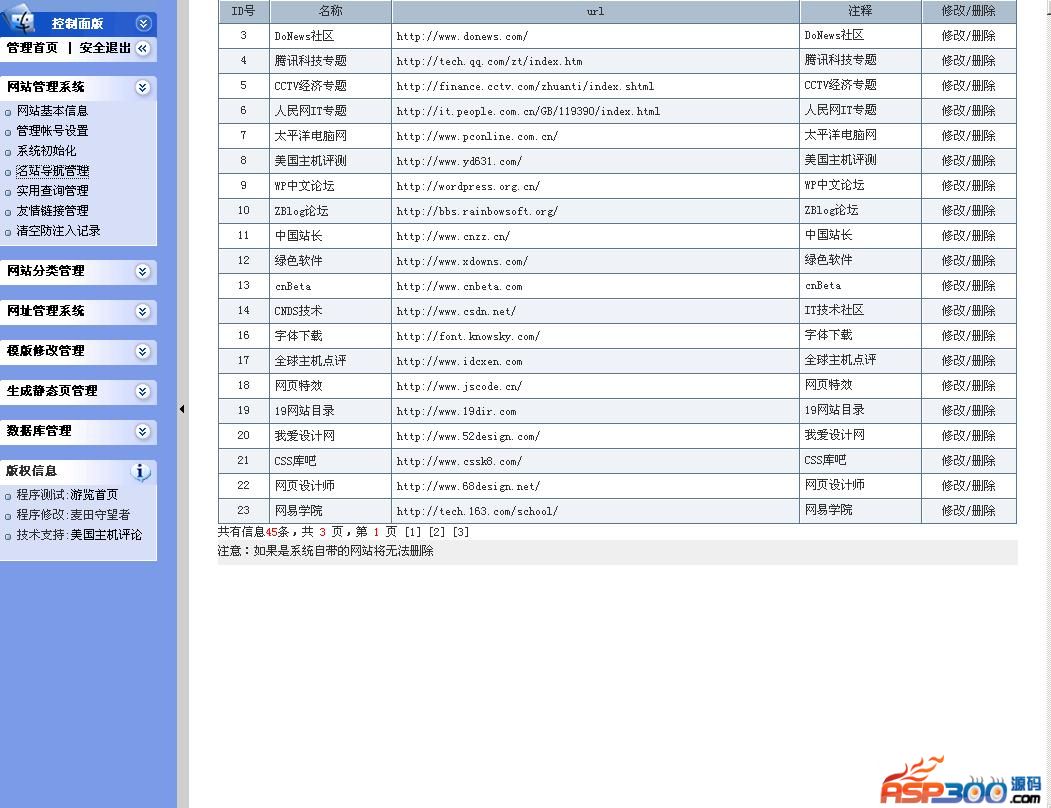
Task: Open 管理帐号设置 menu item
Action: pos(52,131)
